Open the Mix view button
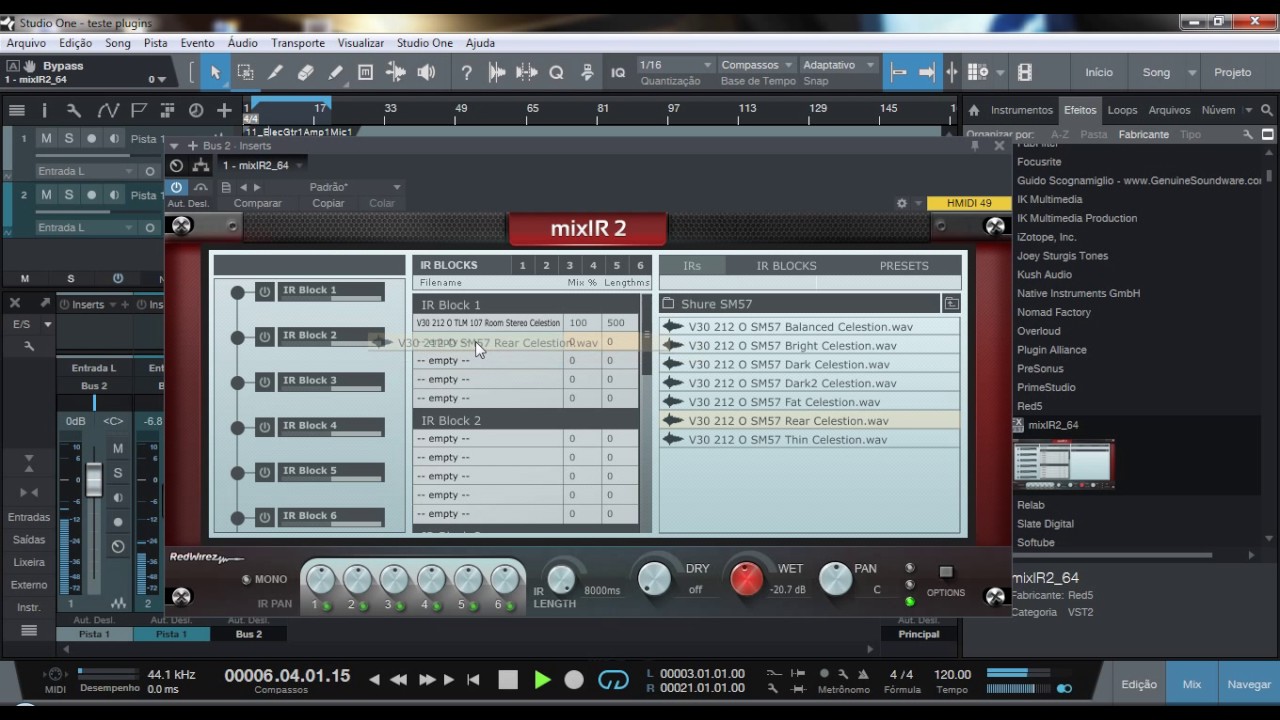Screen dimensions: 1280x720 1192,685
